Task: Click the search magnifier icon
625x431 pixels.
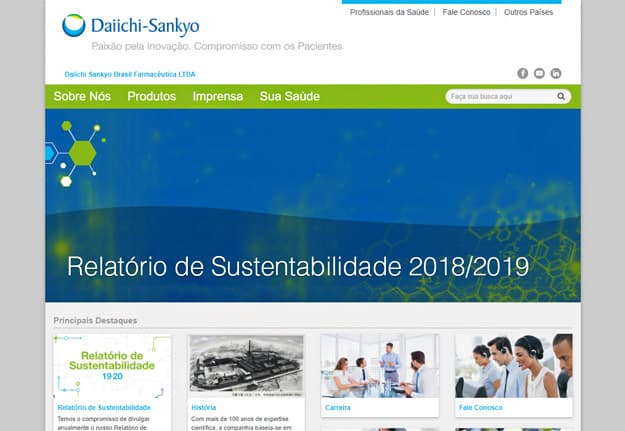Action: click(561, 96)
